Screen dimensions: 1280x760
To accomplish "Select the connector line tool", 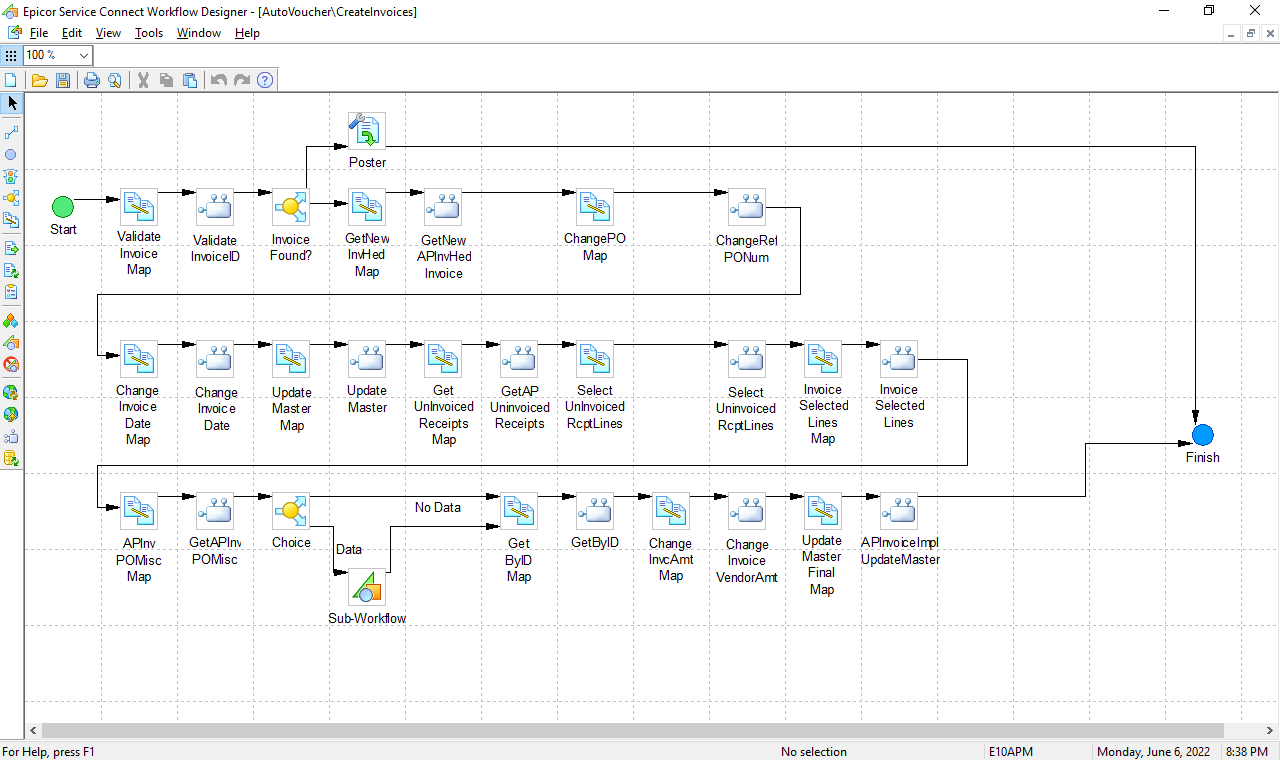I will (11, 132).
